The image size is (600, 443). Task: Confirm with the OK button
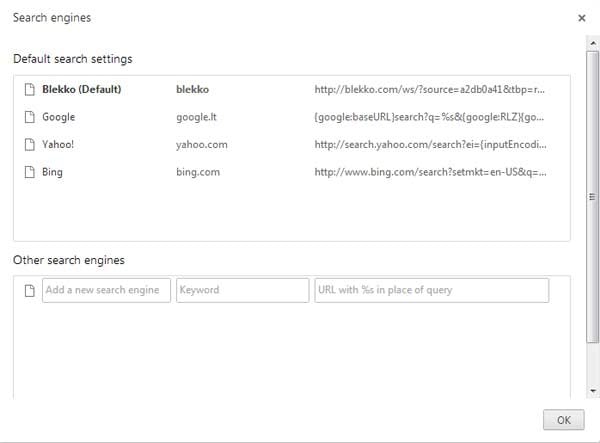click(564, 420)
